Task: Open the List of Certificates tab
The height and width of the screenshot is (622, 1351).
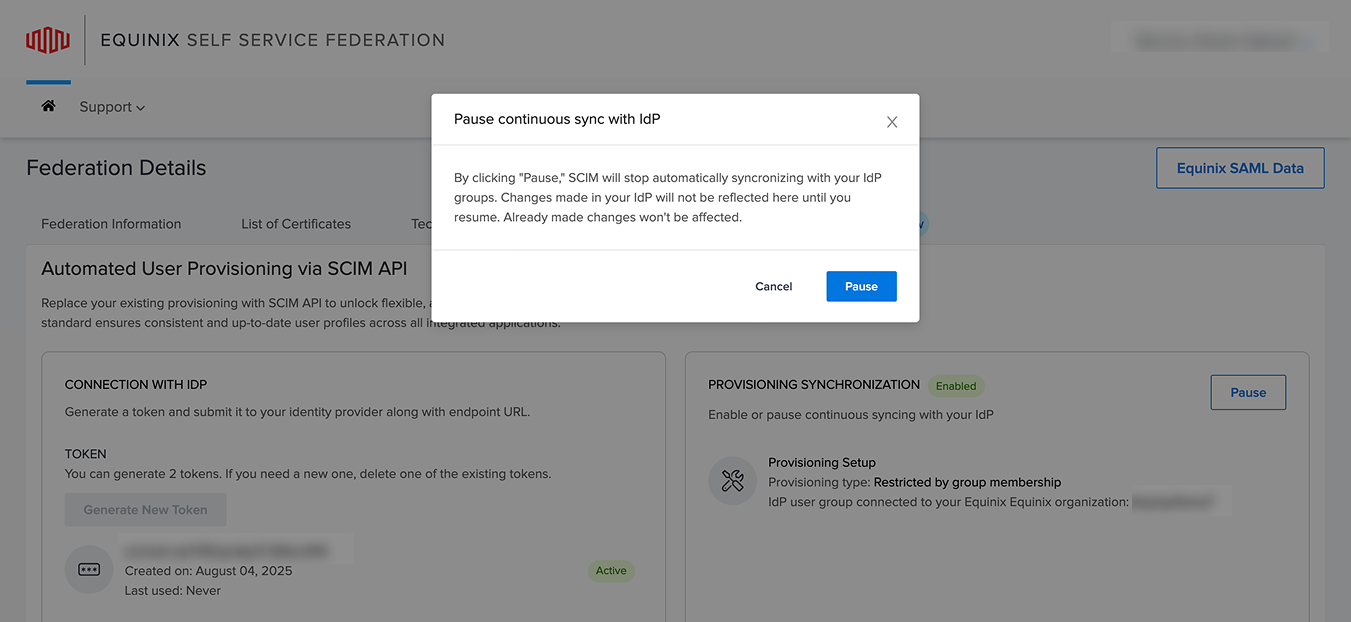Action: pyautogui.click(x=296, y=224)
